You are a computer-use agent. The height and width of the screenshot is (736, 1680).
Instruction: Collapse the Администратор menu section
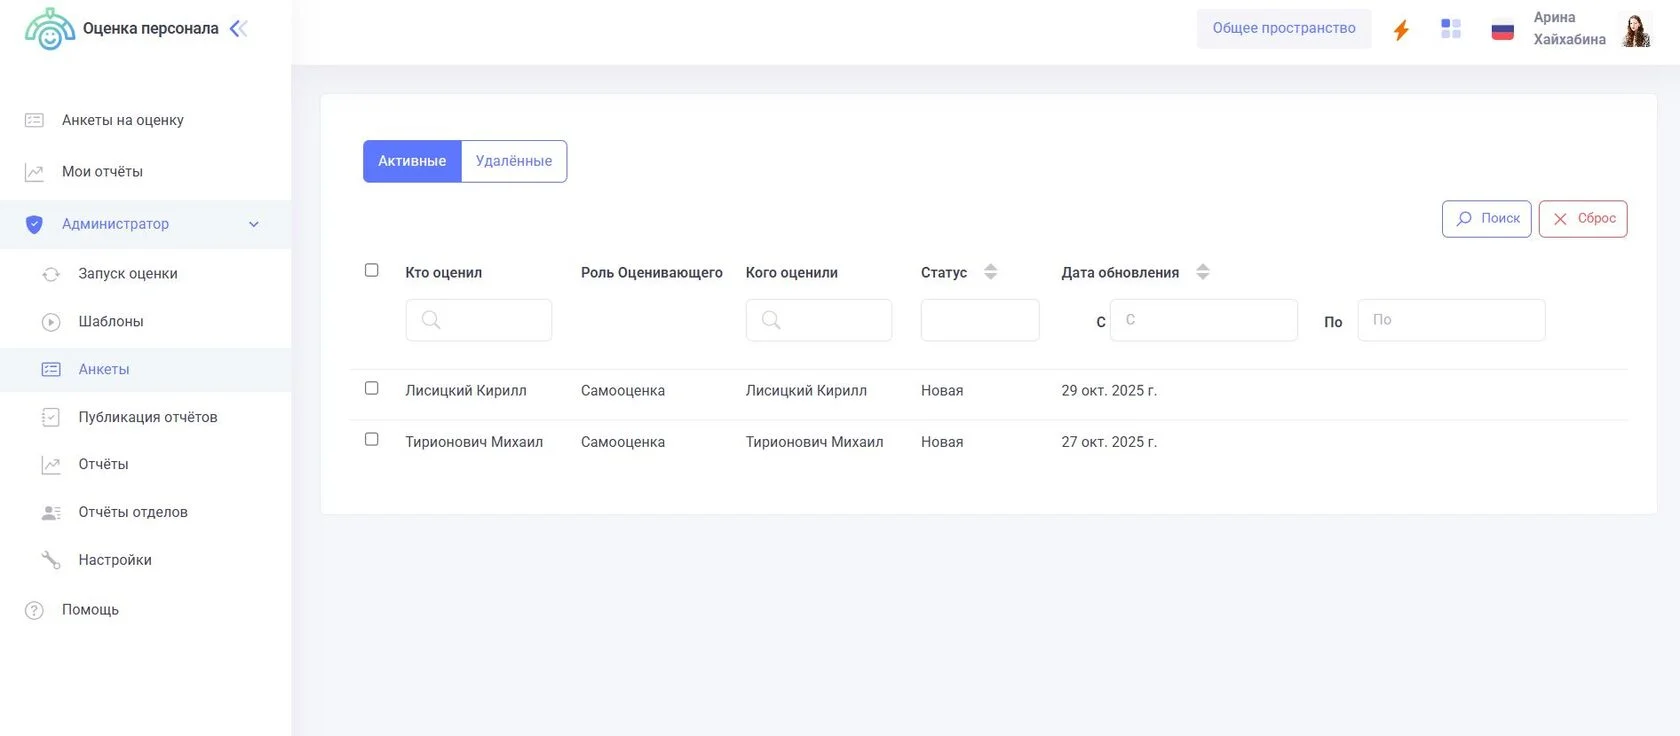(254, 224)
